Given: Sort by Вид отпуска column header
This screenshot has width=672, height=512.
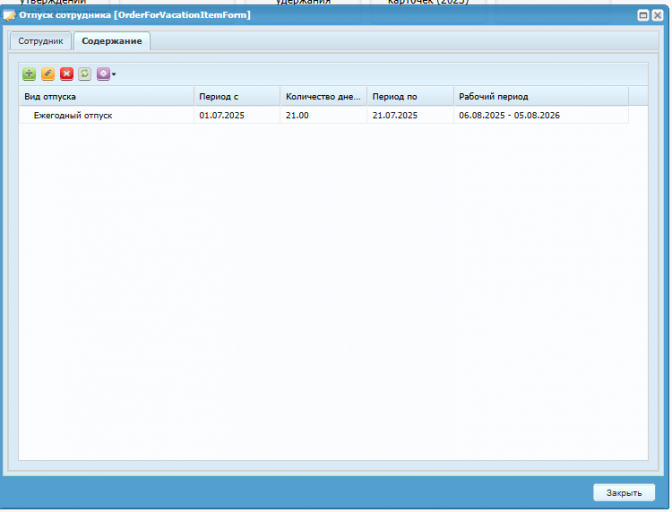Looking at the screenshot, I should [106, 96].
